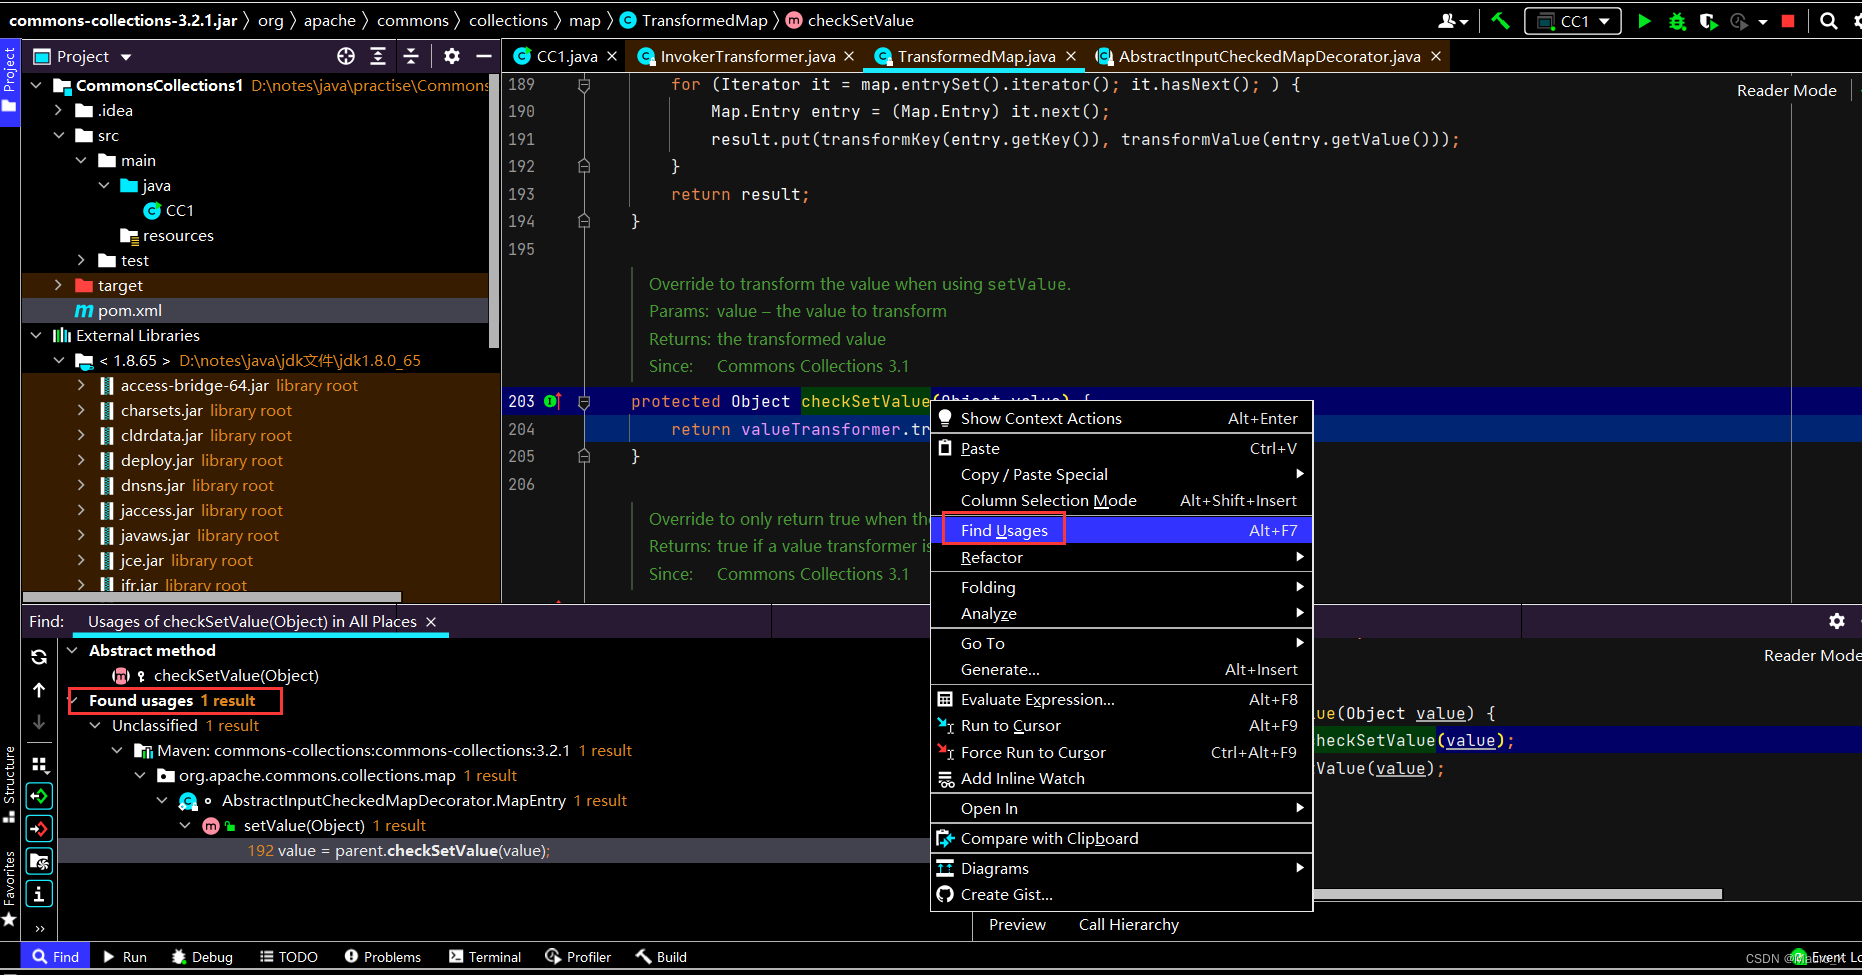1862x975 pixels.
Task: Stop the running process red square
Action: tap(1788, 20)
